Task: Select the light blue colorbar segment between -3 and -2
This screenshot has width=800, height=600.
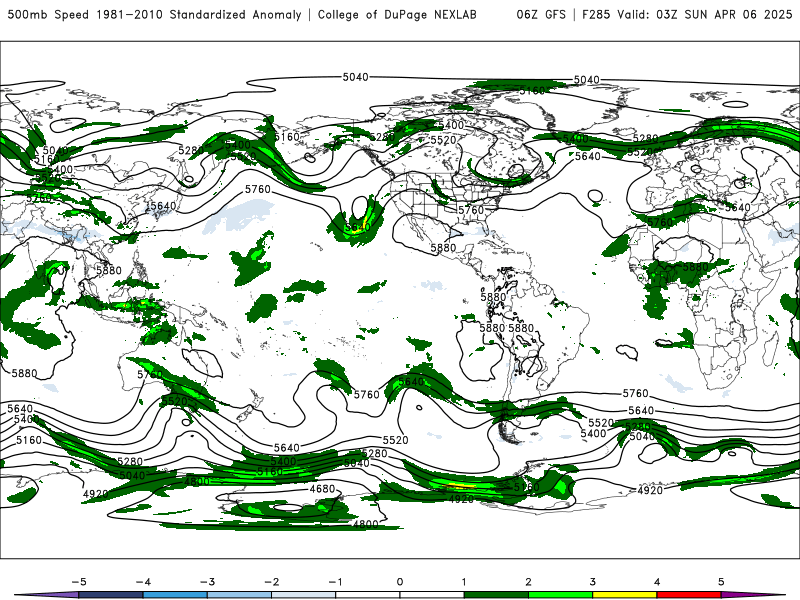Action: tap(239, 595)
